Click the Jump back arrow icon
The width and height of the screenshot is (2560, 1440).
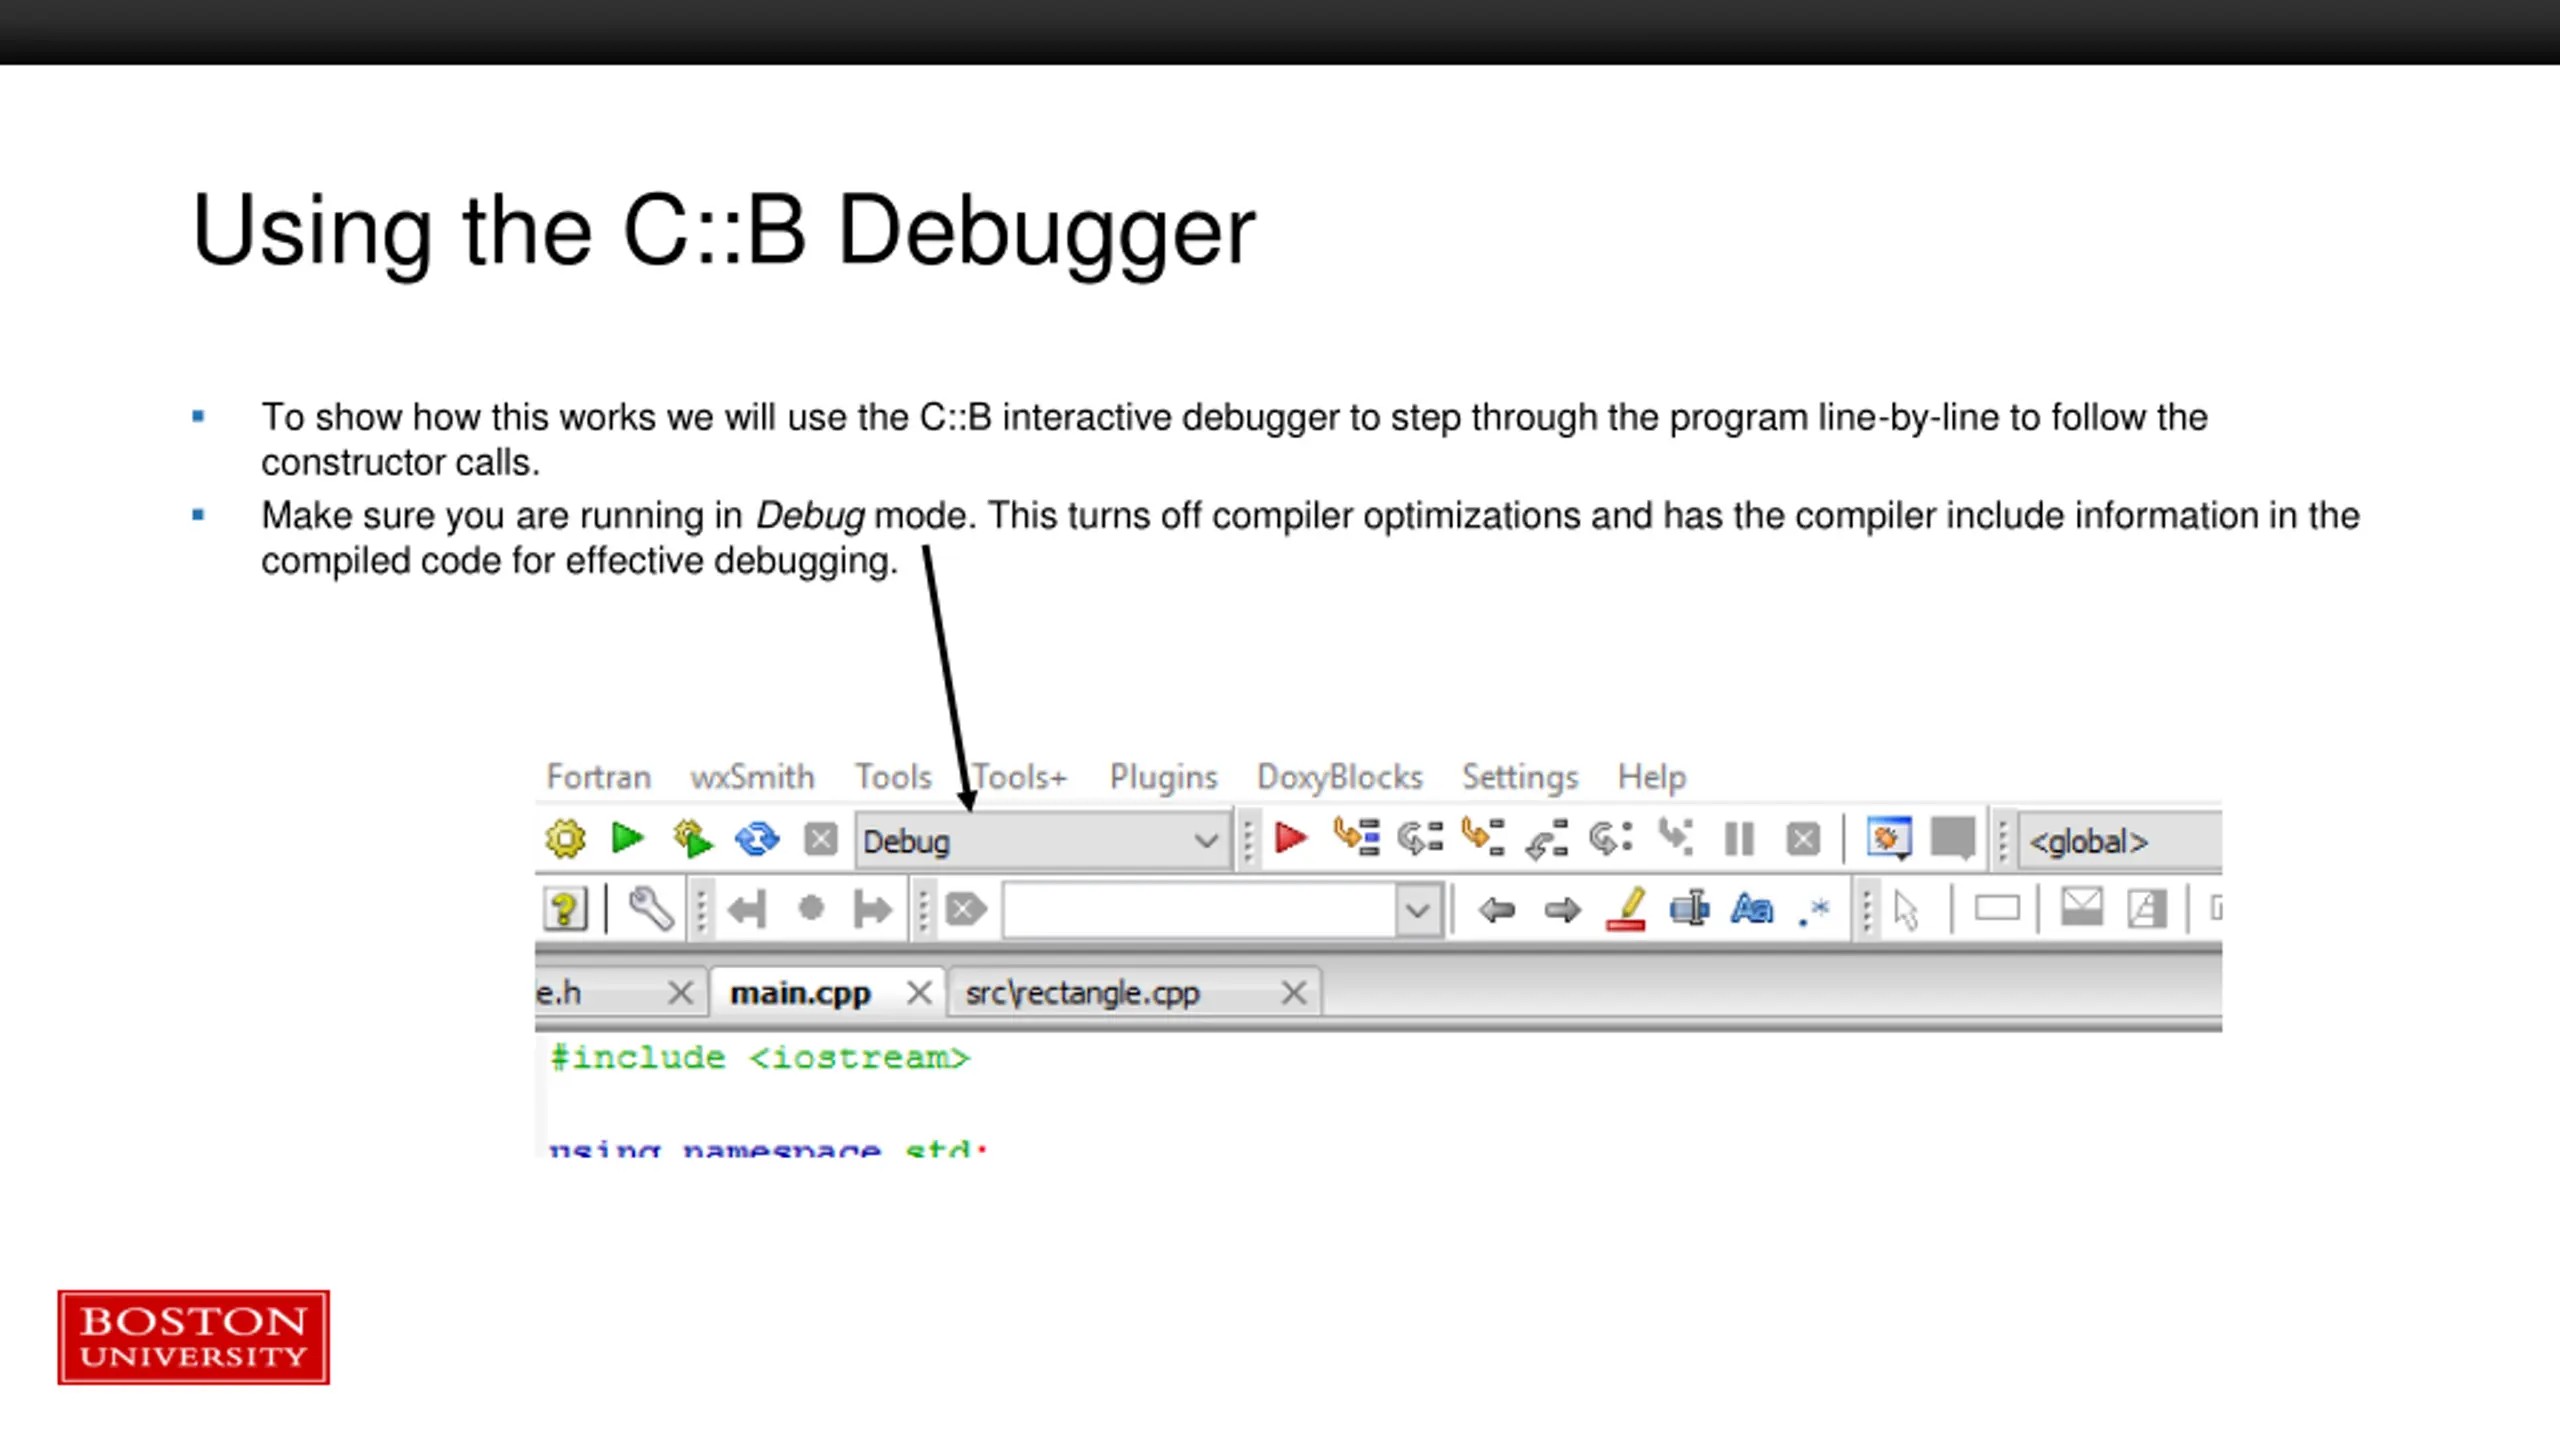click(747, 909)
